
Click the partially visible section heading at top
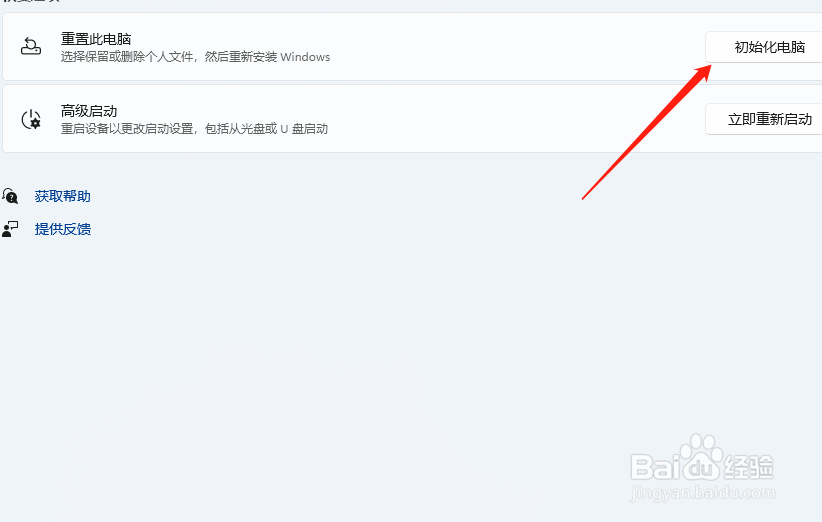point(31,1)
